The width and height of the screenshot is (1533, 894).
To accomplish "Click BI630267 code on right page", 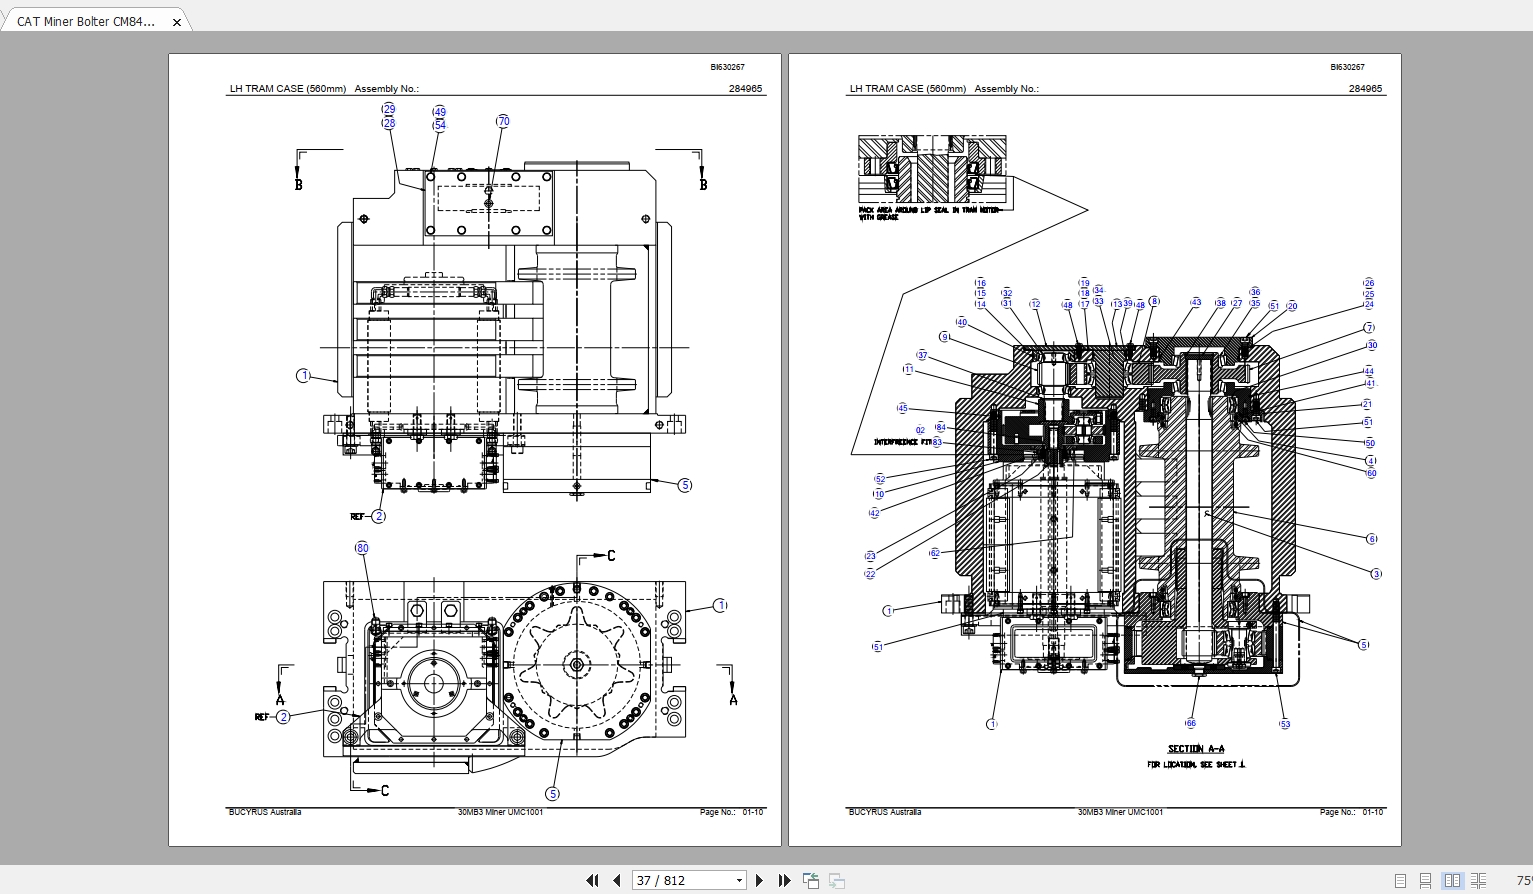I will pos(1347,67).
